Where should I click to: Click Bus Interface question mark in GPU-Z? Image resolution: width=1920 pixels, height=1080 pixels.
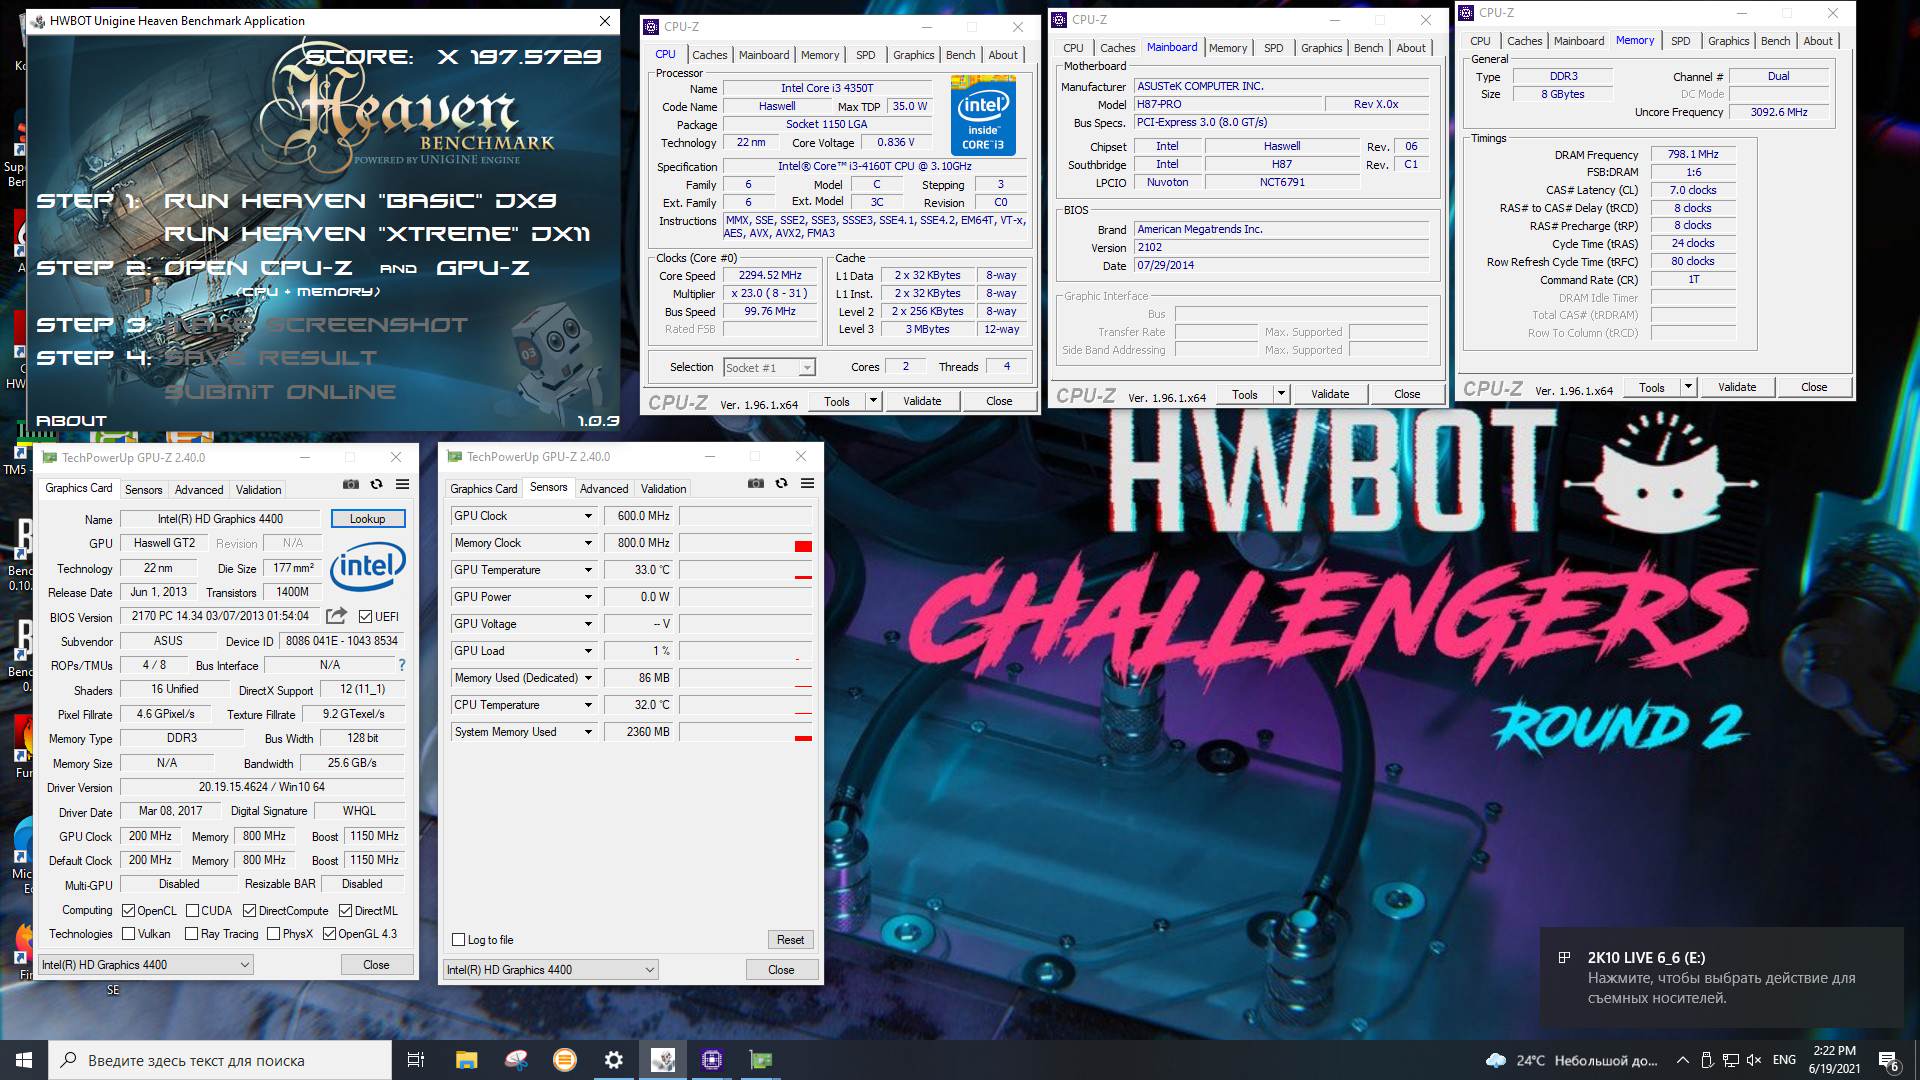402,665
